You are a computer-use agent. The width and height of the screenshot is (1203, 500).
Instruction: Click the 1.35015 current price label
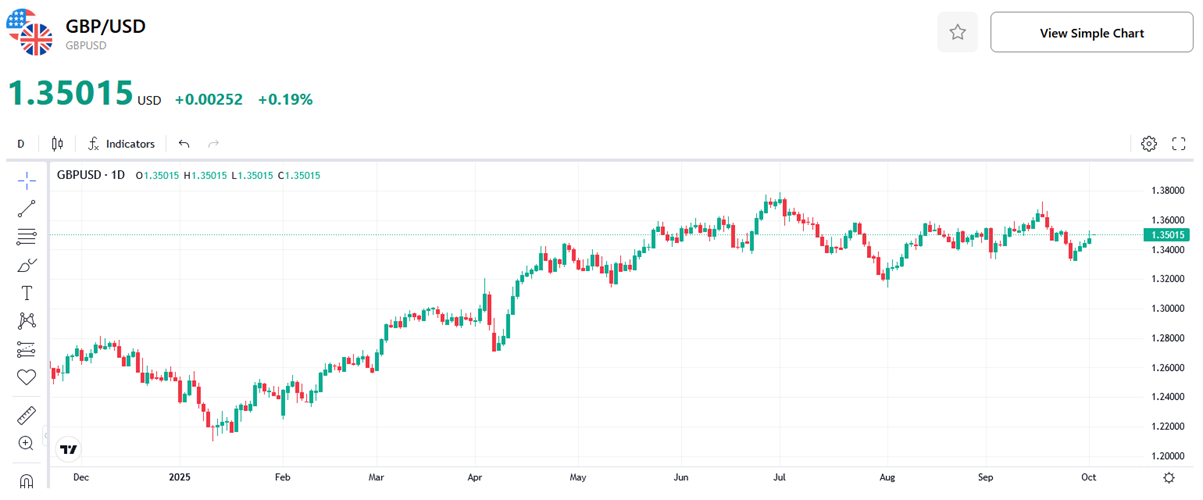click(1169, 235)
